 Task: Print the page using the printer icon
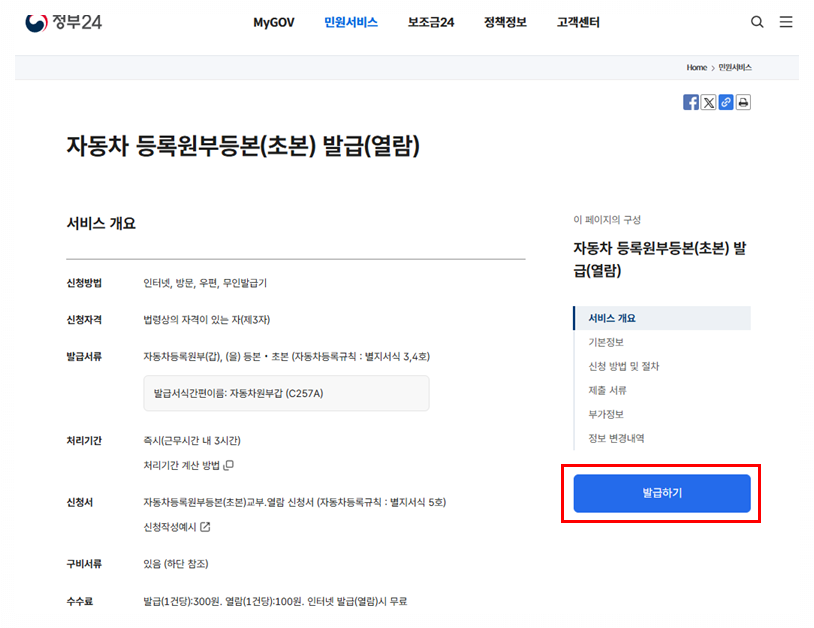[744, 101]
